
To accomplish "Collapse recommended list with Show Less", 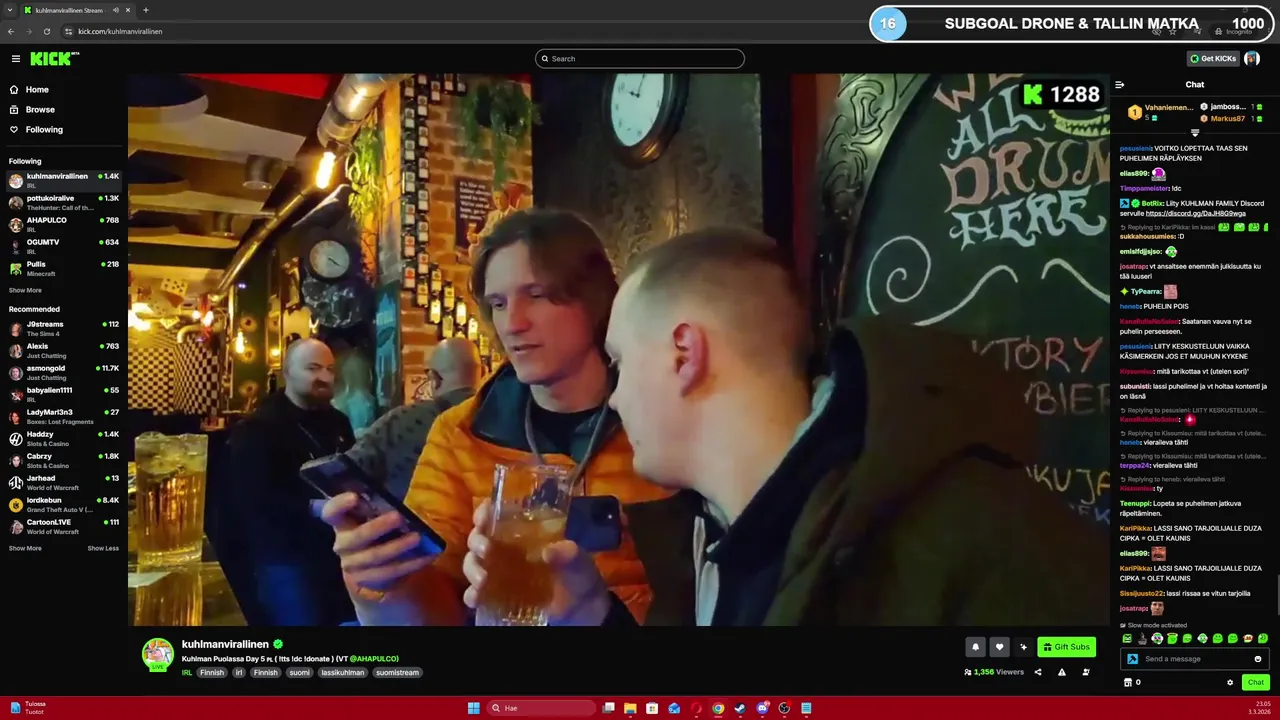I will pyautogui.click(x=103, y=549).
